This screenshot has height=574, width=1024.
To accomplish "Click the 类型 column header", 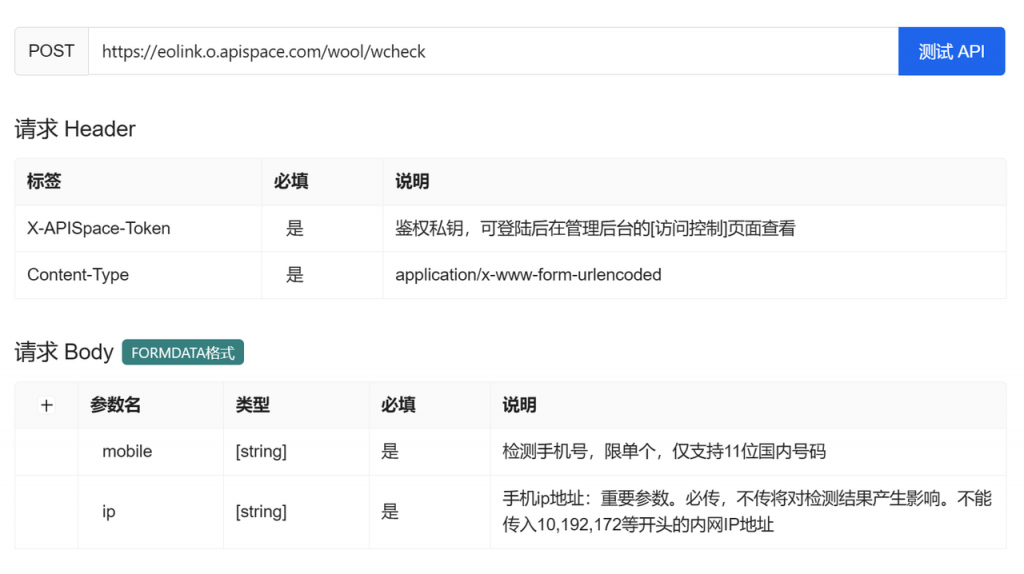I will click(252, 405).
